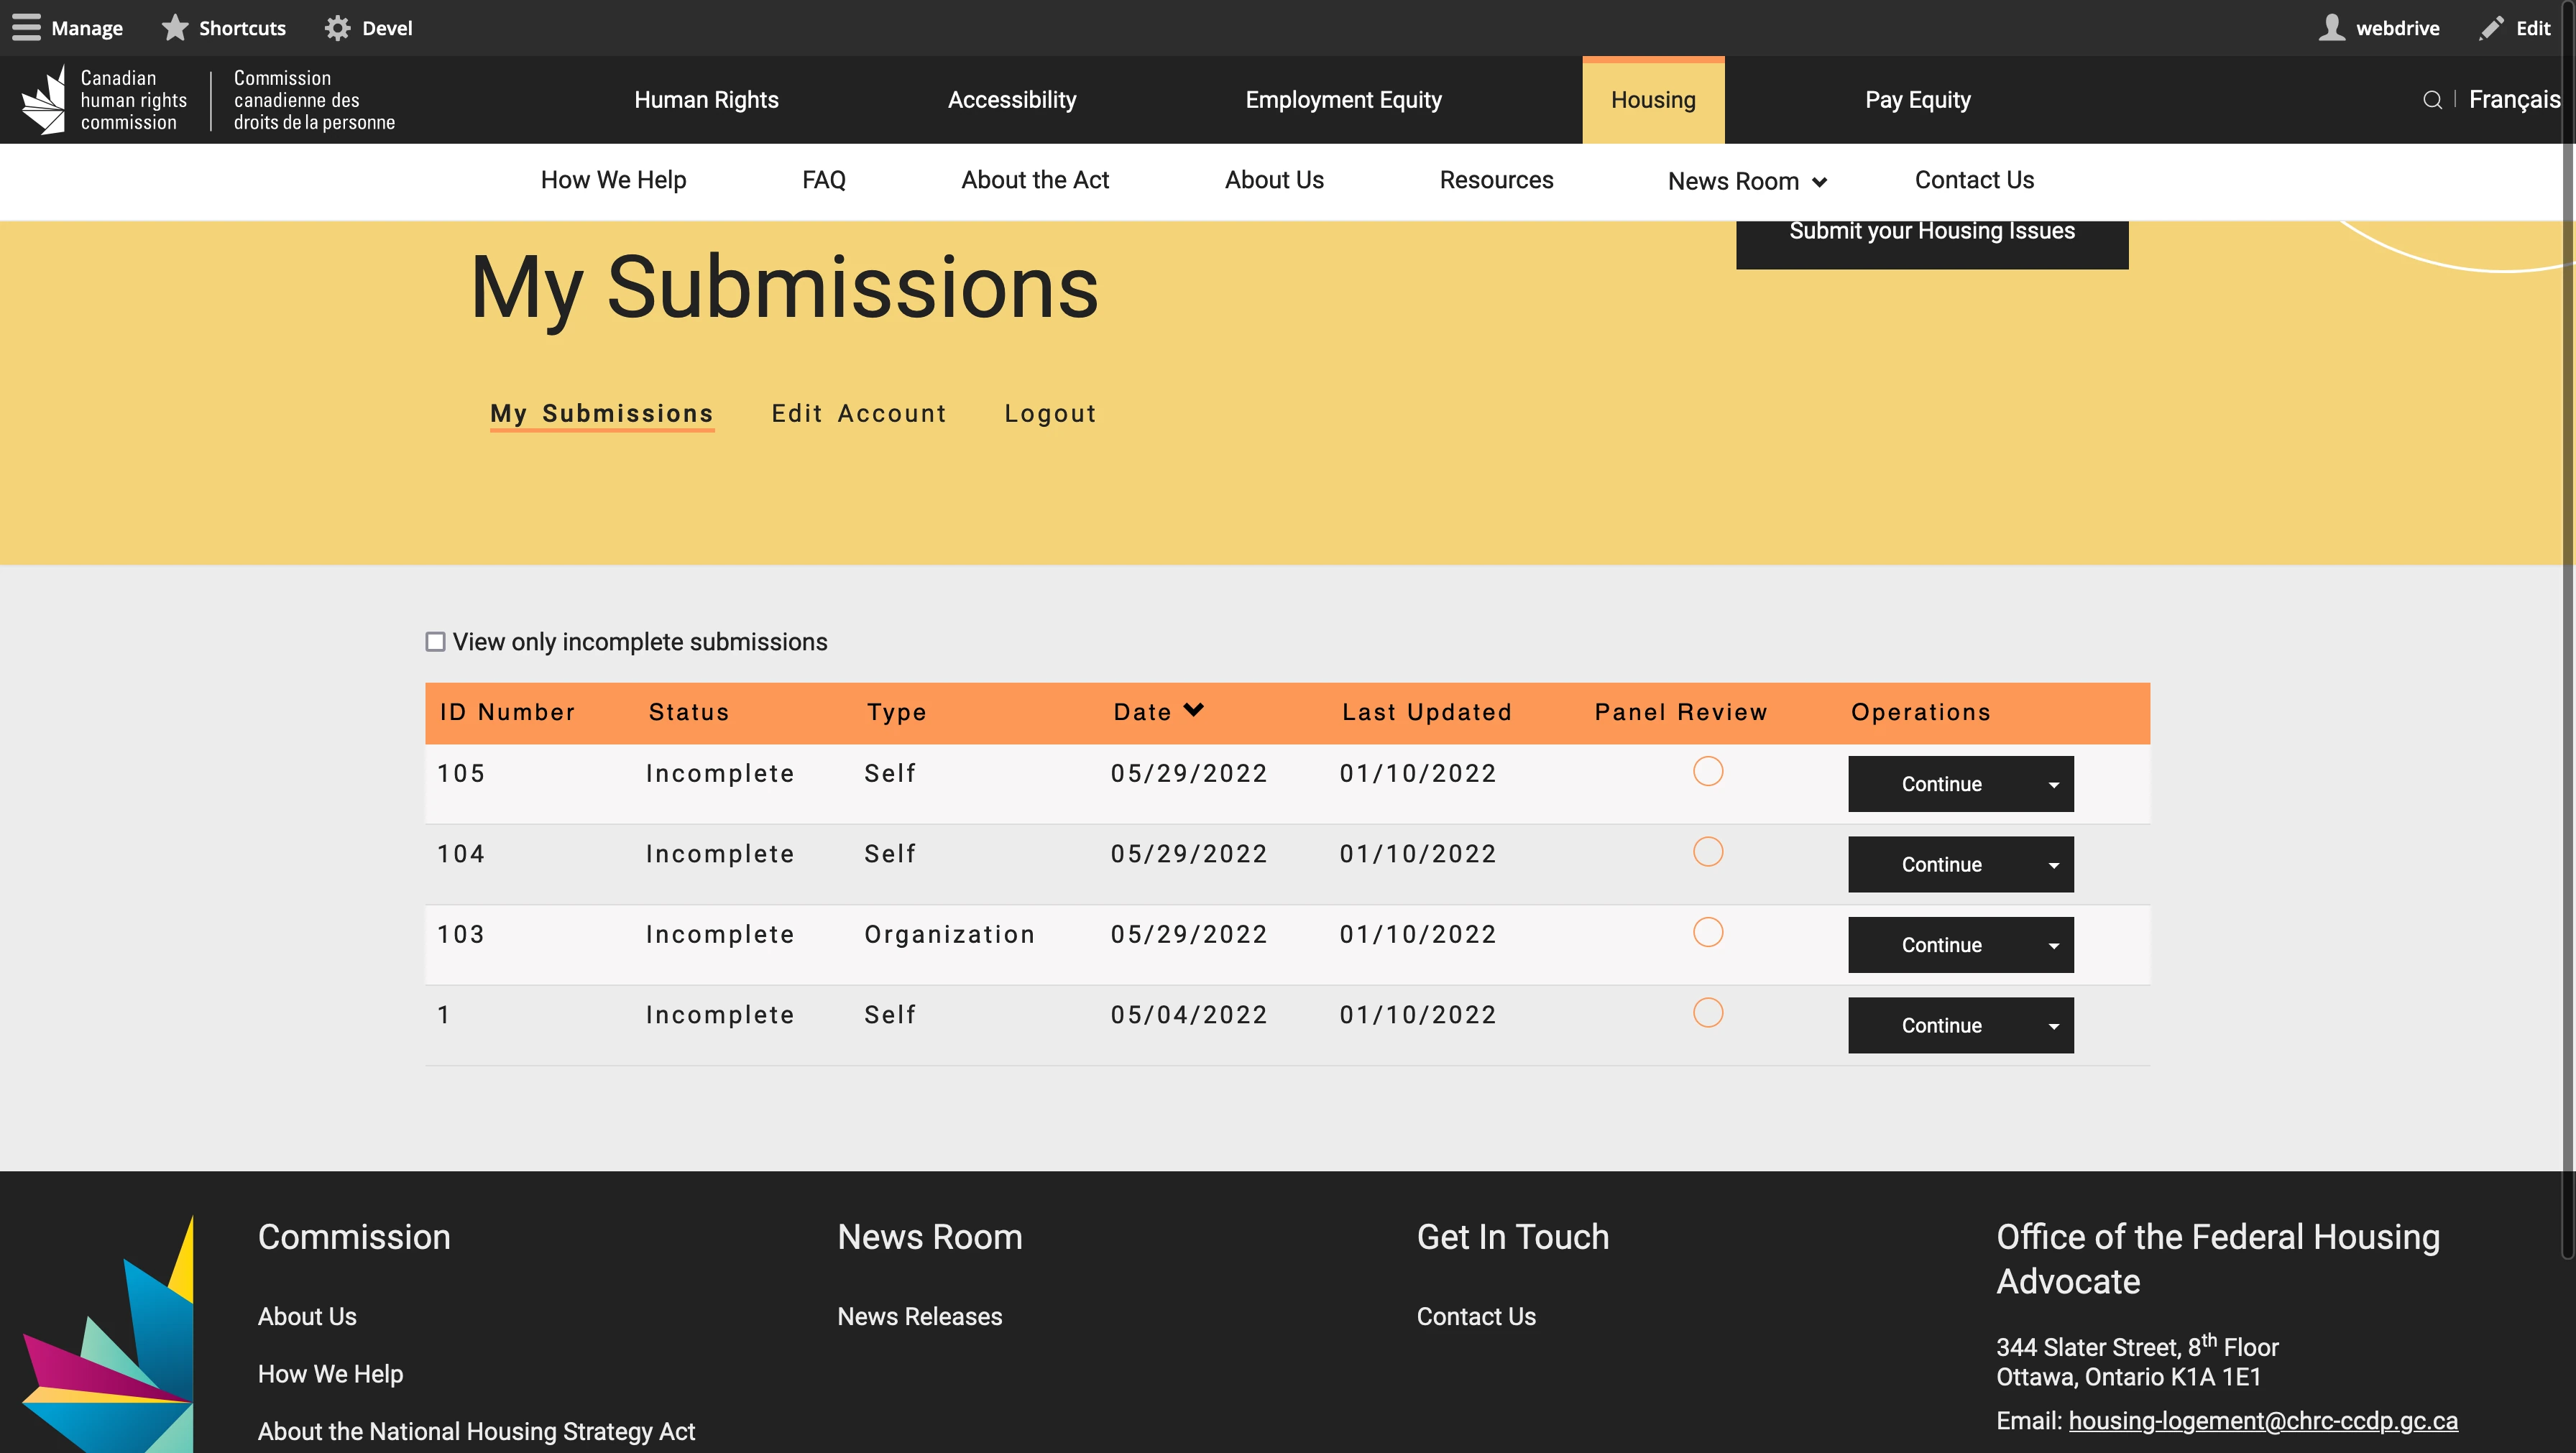
Task: Open the housing-logement email link
Action: pyautogui.click(x=2264, y=1420)
